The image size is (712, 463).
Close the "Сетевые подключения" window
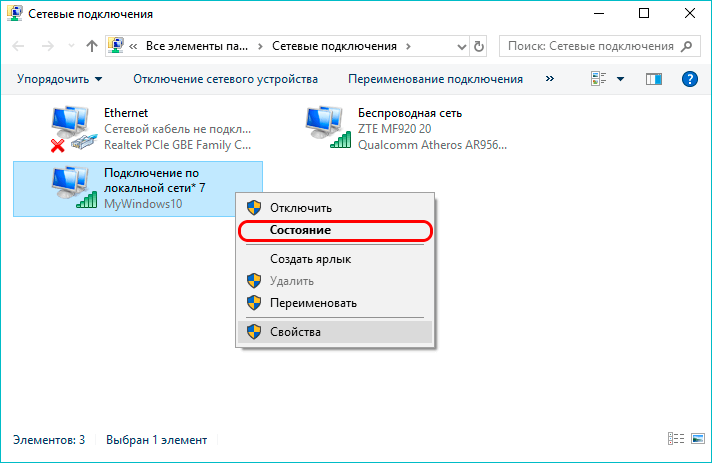pyautogui.click(x=690, y=14)
